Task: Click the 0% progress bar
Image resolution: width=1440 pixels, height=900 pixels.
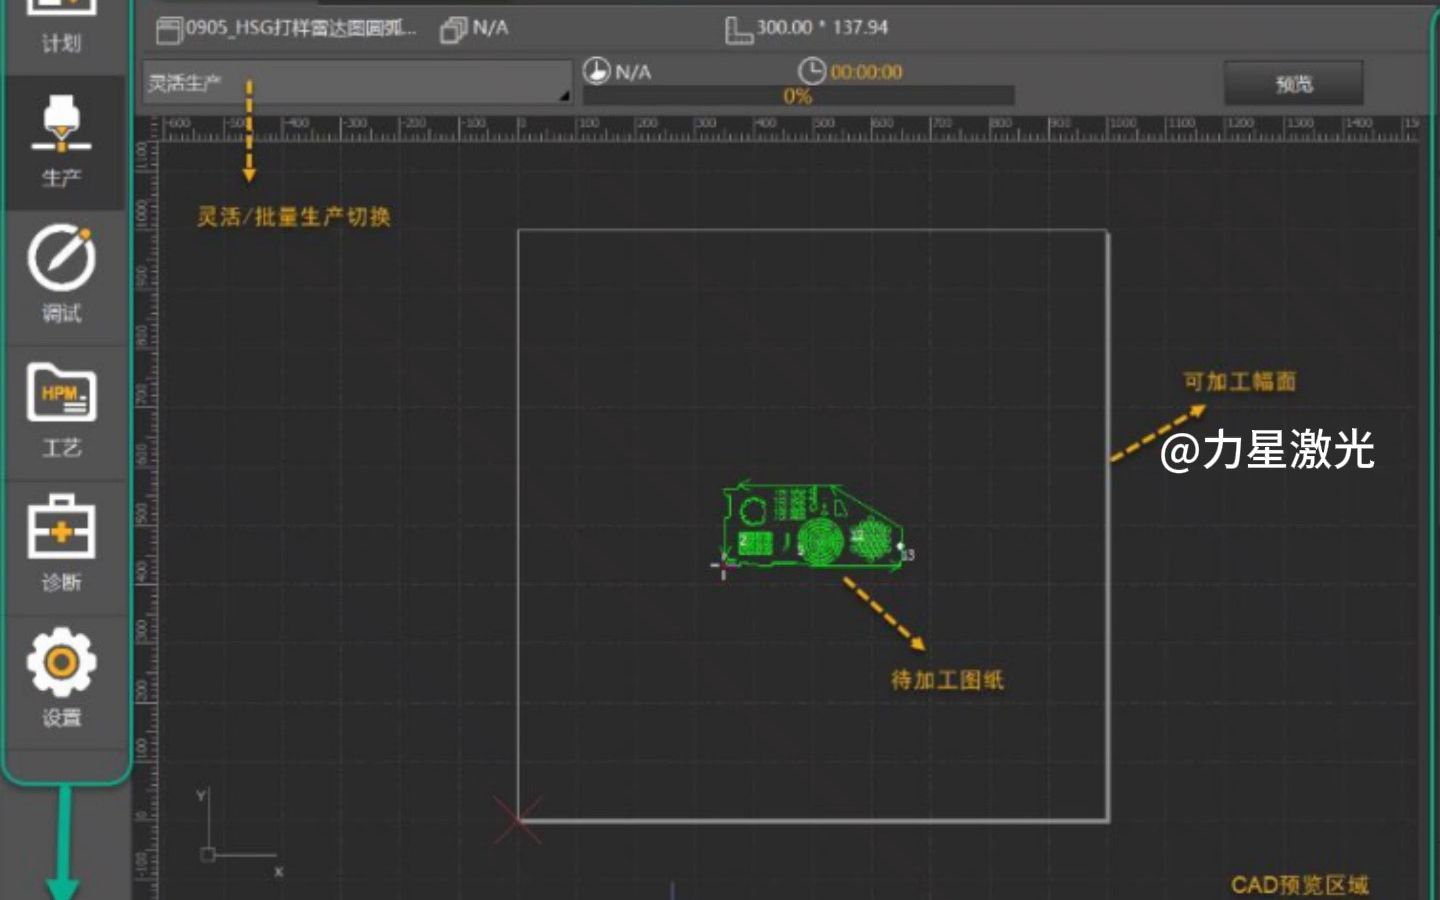Action: tap(798, 96)
